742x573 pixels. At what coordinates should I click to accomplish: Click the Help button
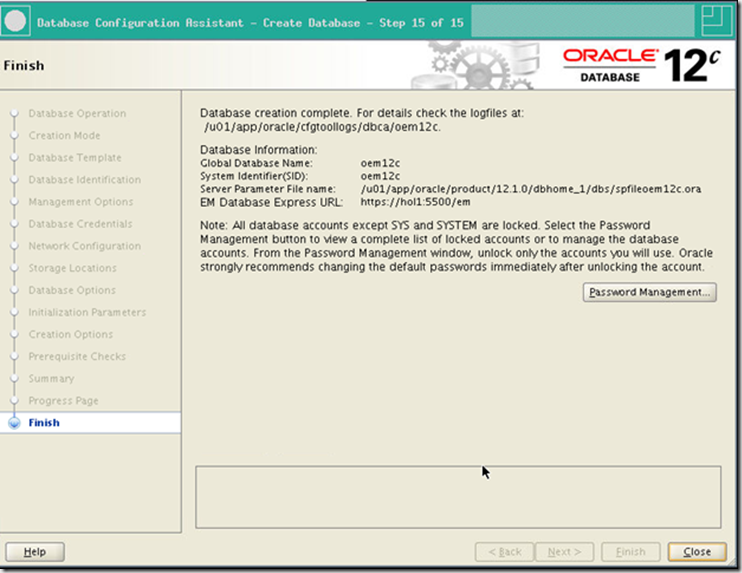[35, 552]
